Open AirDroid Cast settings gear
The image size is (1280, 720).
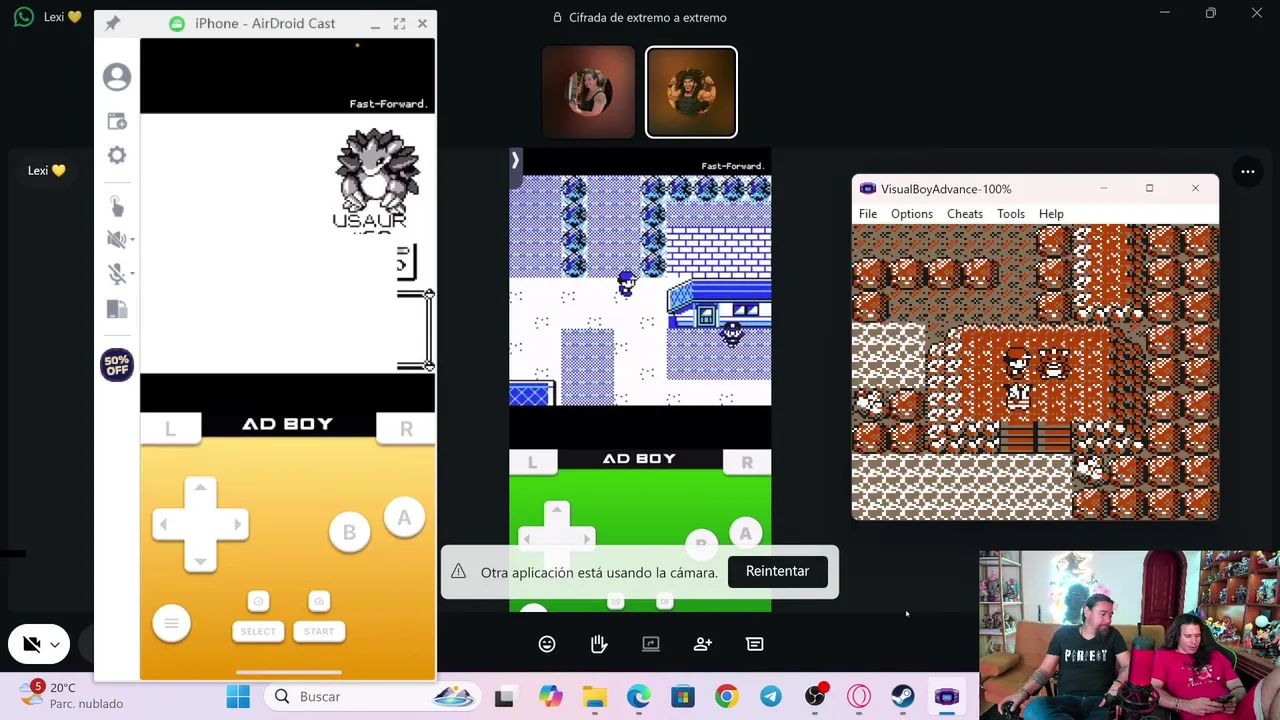click(x=117, y=155)
